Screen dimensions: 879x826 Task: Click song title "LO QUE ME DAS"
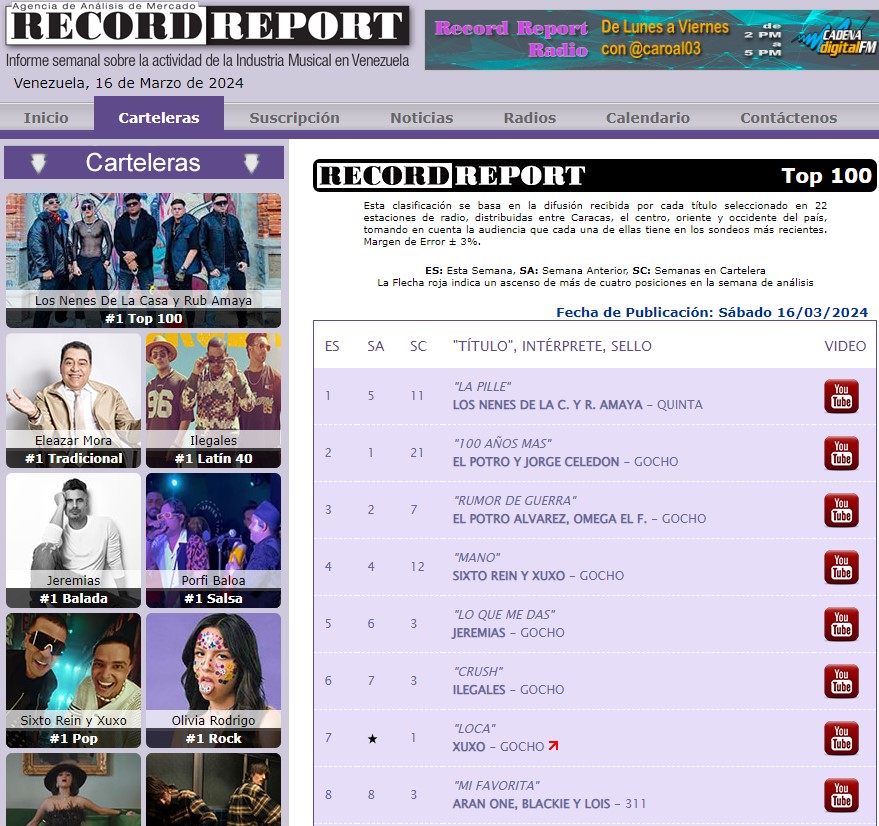[x=505, y=615]
